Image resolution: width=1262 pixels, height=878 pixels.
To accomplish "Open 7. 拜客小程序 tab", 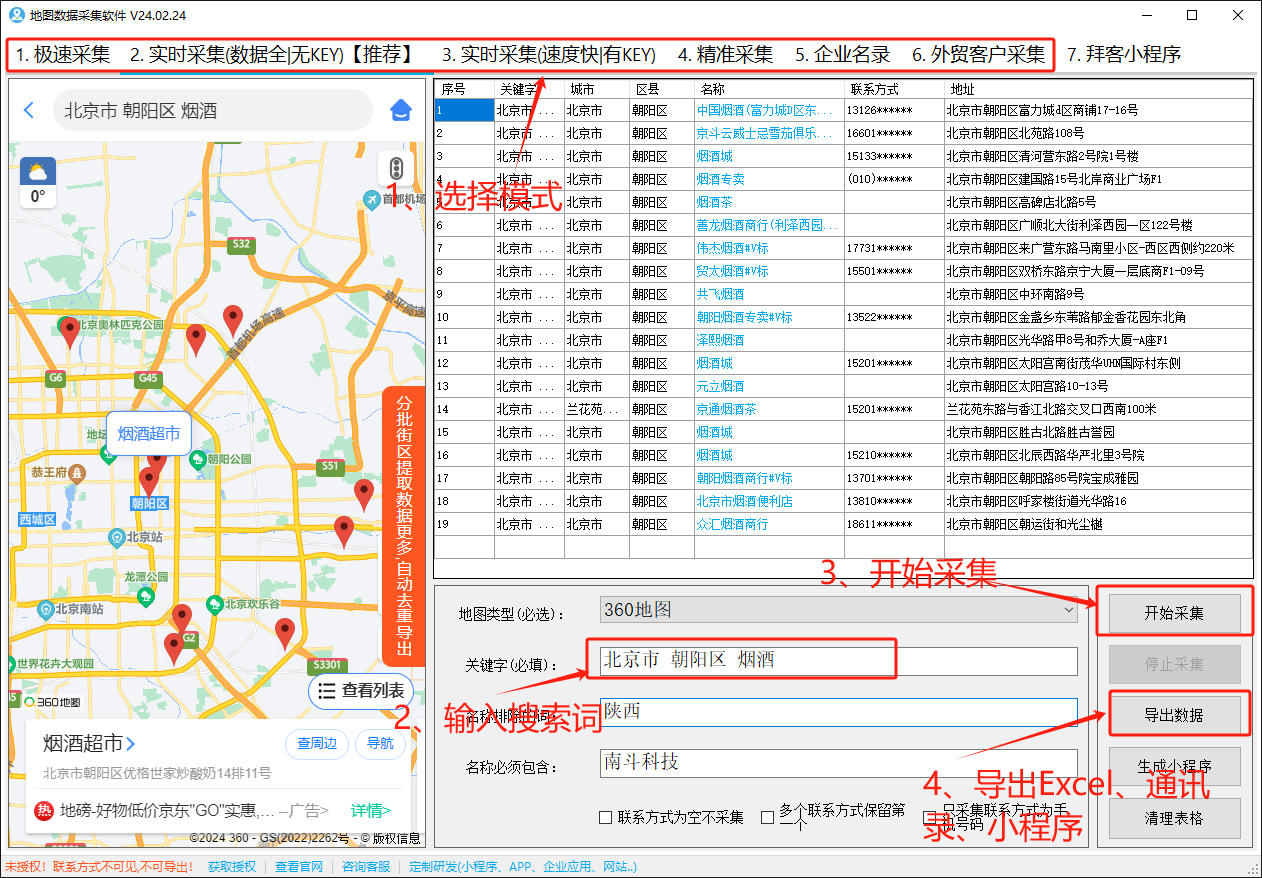I will (x=1124, y=55).
